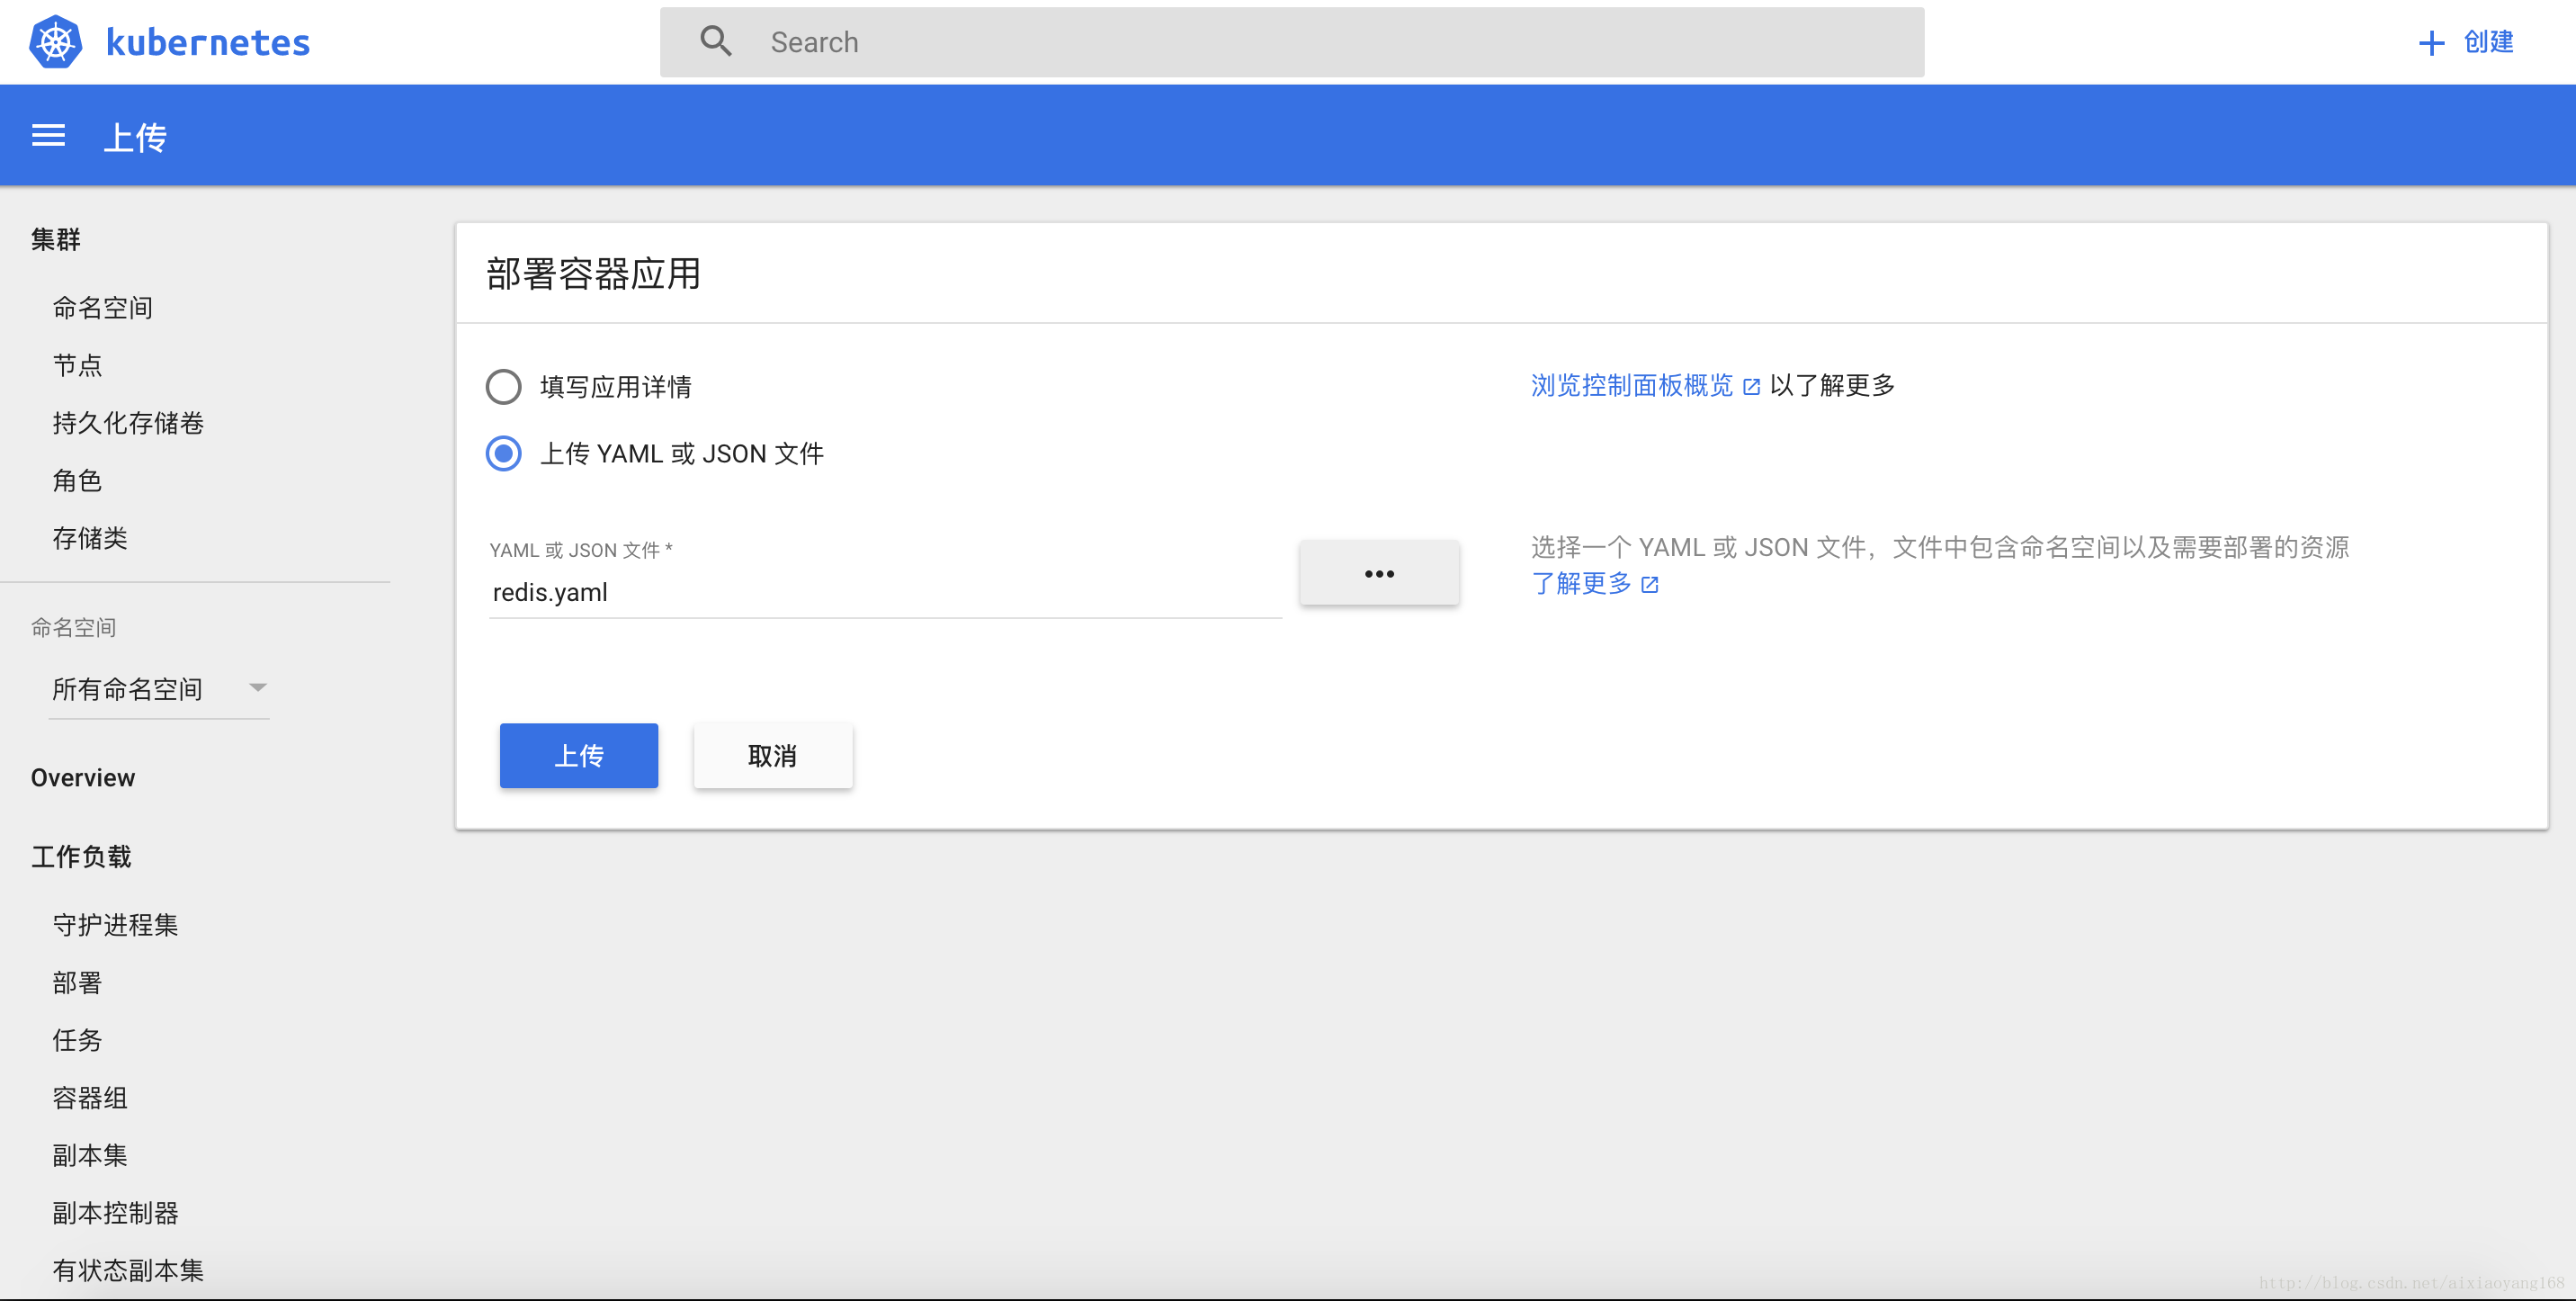This screenshot has width=2576, height=1301.
Task: Click the search magnifier icon
Action: 716,40
